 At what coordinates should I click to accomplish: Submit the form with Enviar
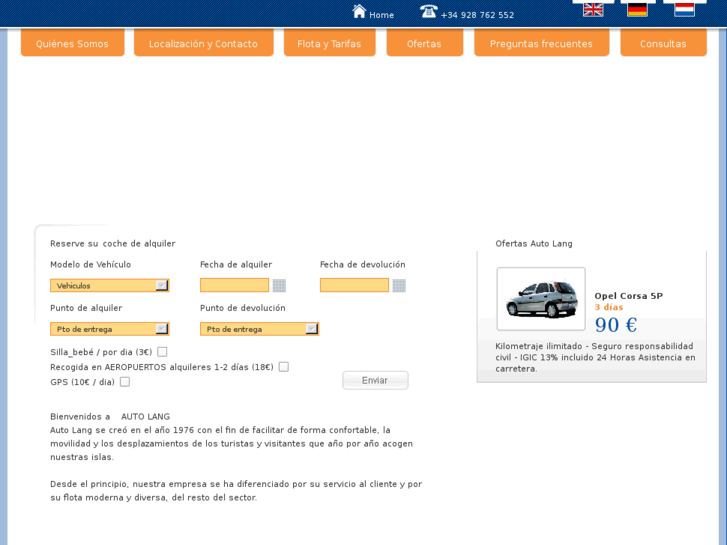tap(375, 380)
